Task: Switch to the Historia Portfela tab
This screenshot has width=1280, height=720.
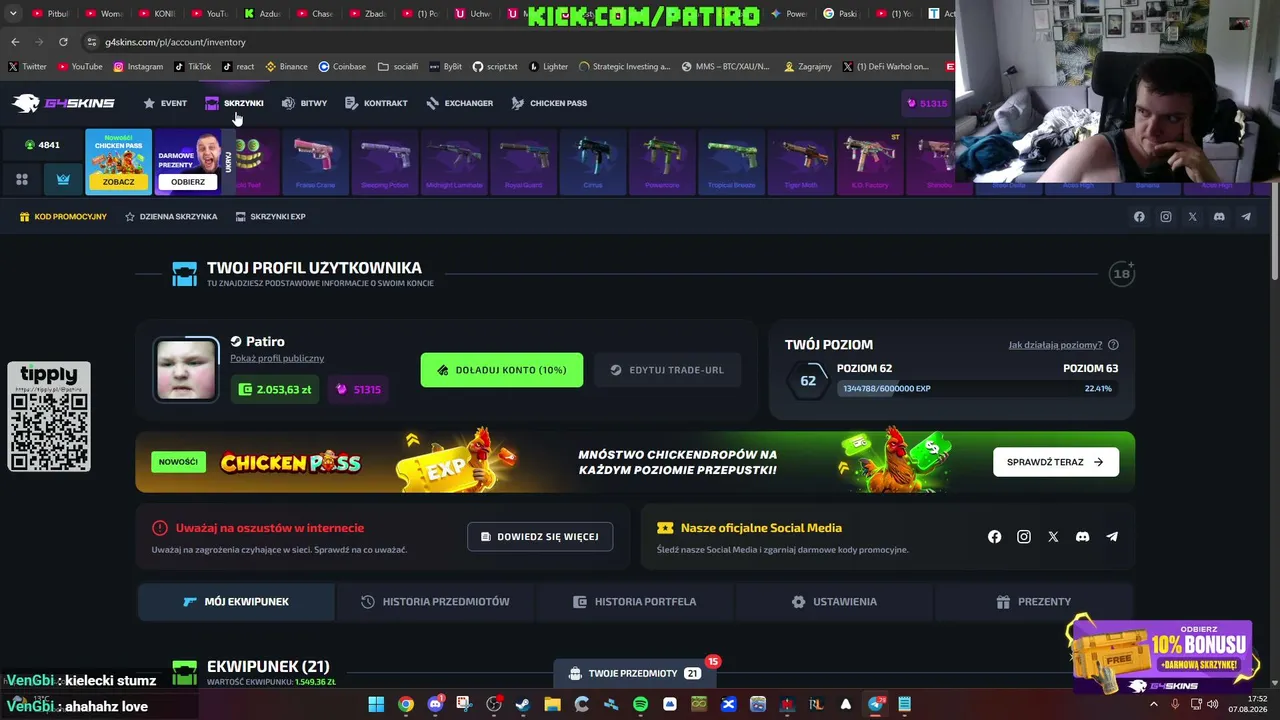Action: click(635, 602)
